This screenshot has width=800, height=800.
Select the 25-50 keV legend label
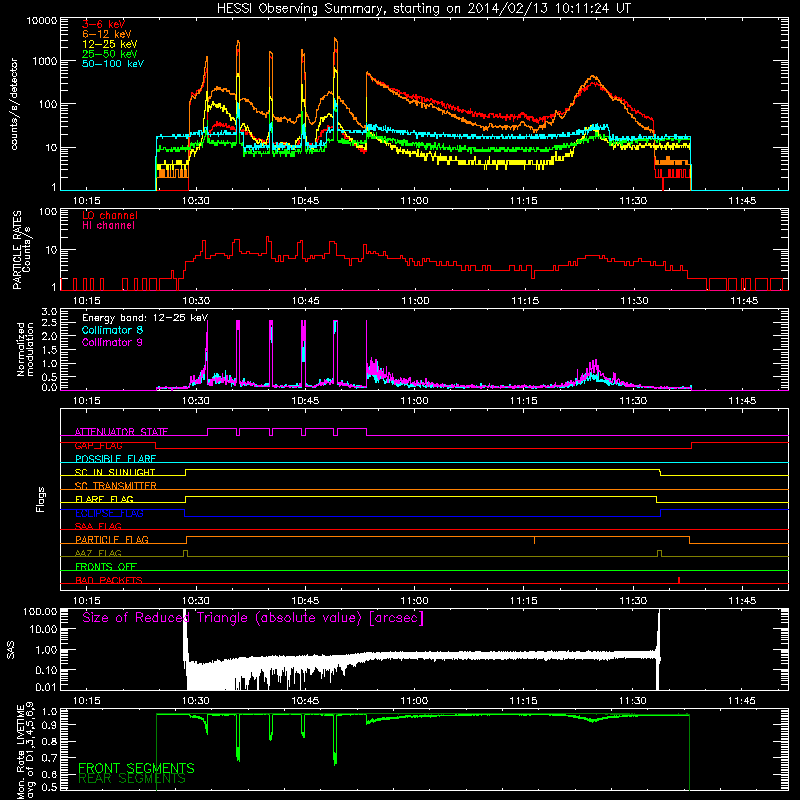[110, 54]
